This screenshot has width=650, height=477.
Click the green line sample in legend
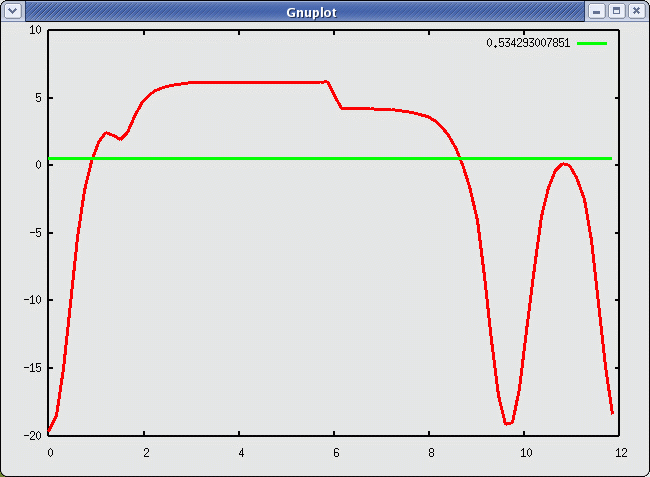592,43
